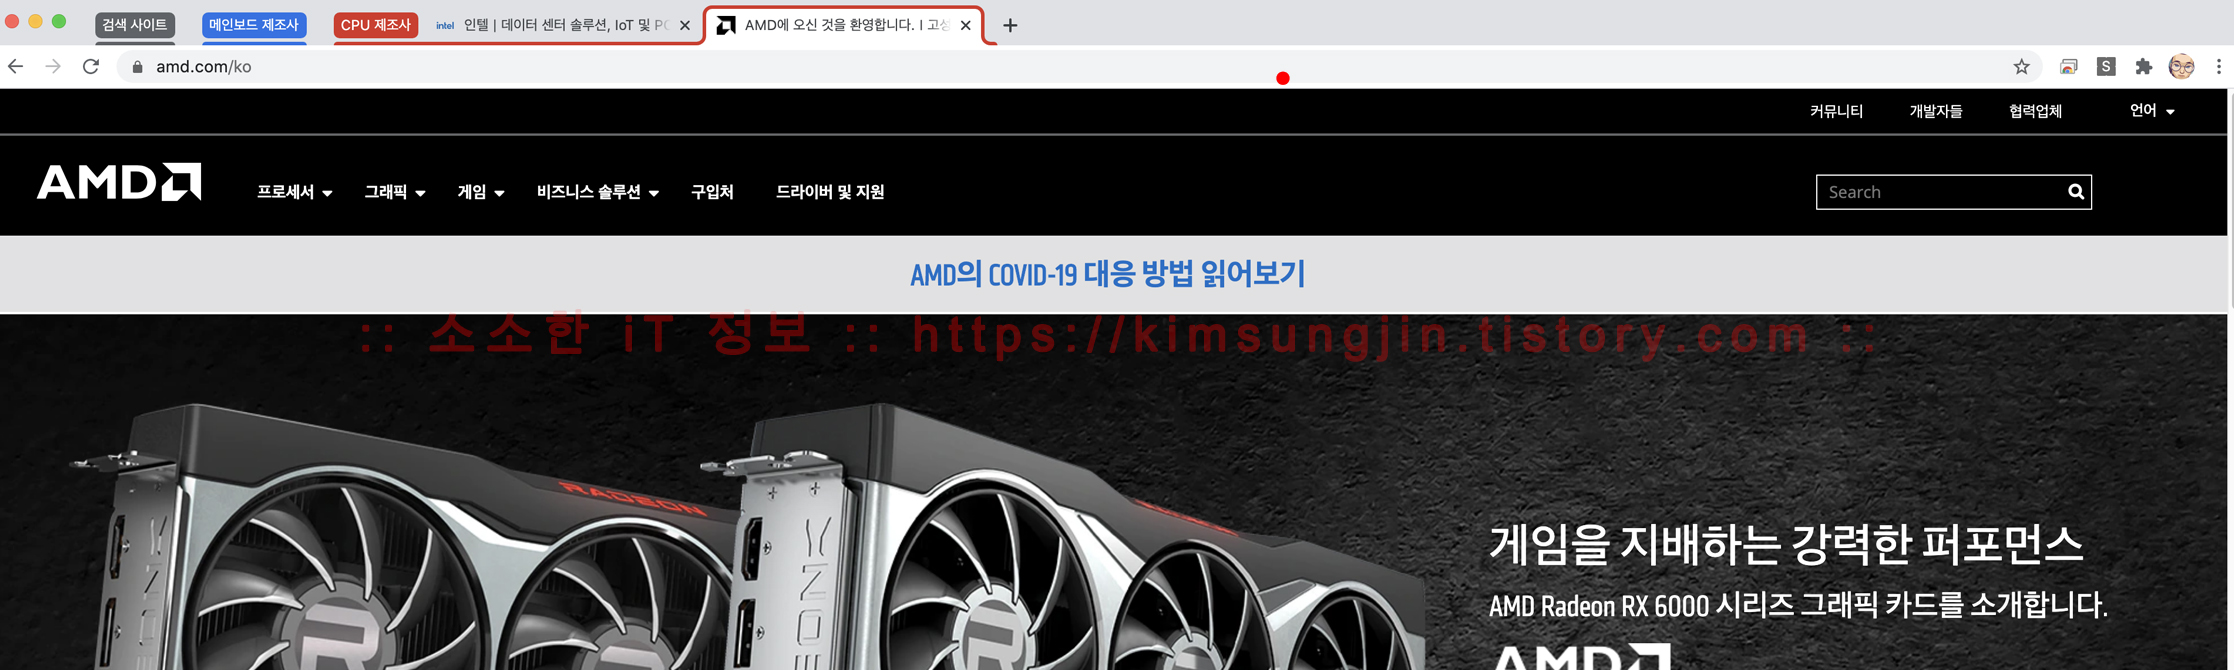Open the 검색 사이트 tab group
Image resolution: width=2234 pixels, height=670 pixels.
click(135, 25)
